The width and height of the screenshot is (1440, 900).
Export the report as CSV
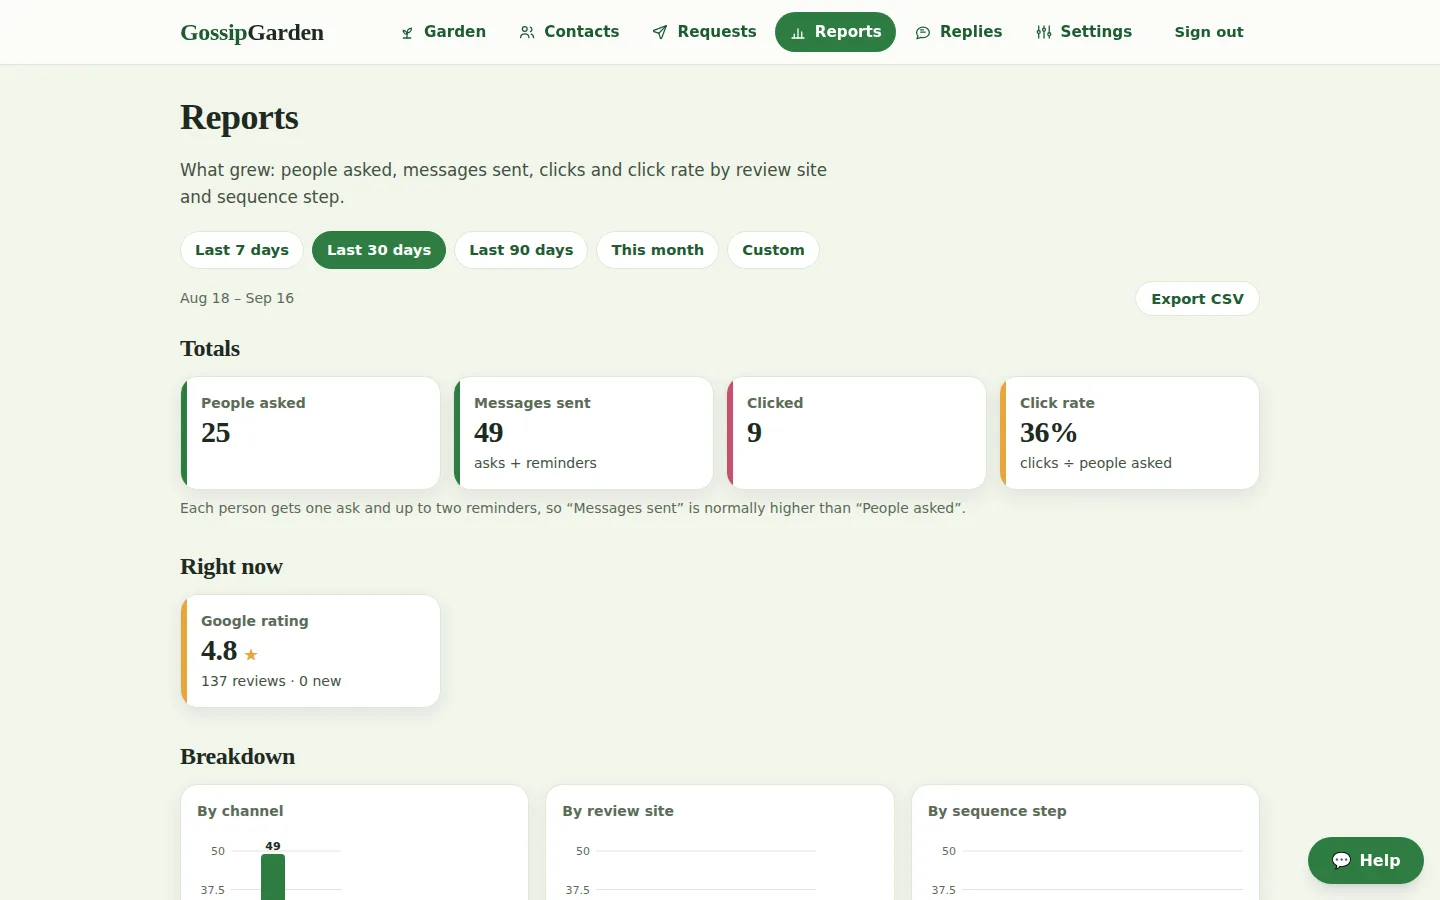pyautogui.click(x=1197, y=299)
